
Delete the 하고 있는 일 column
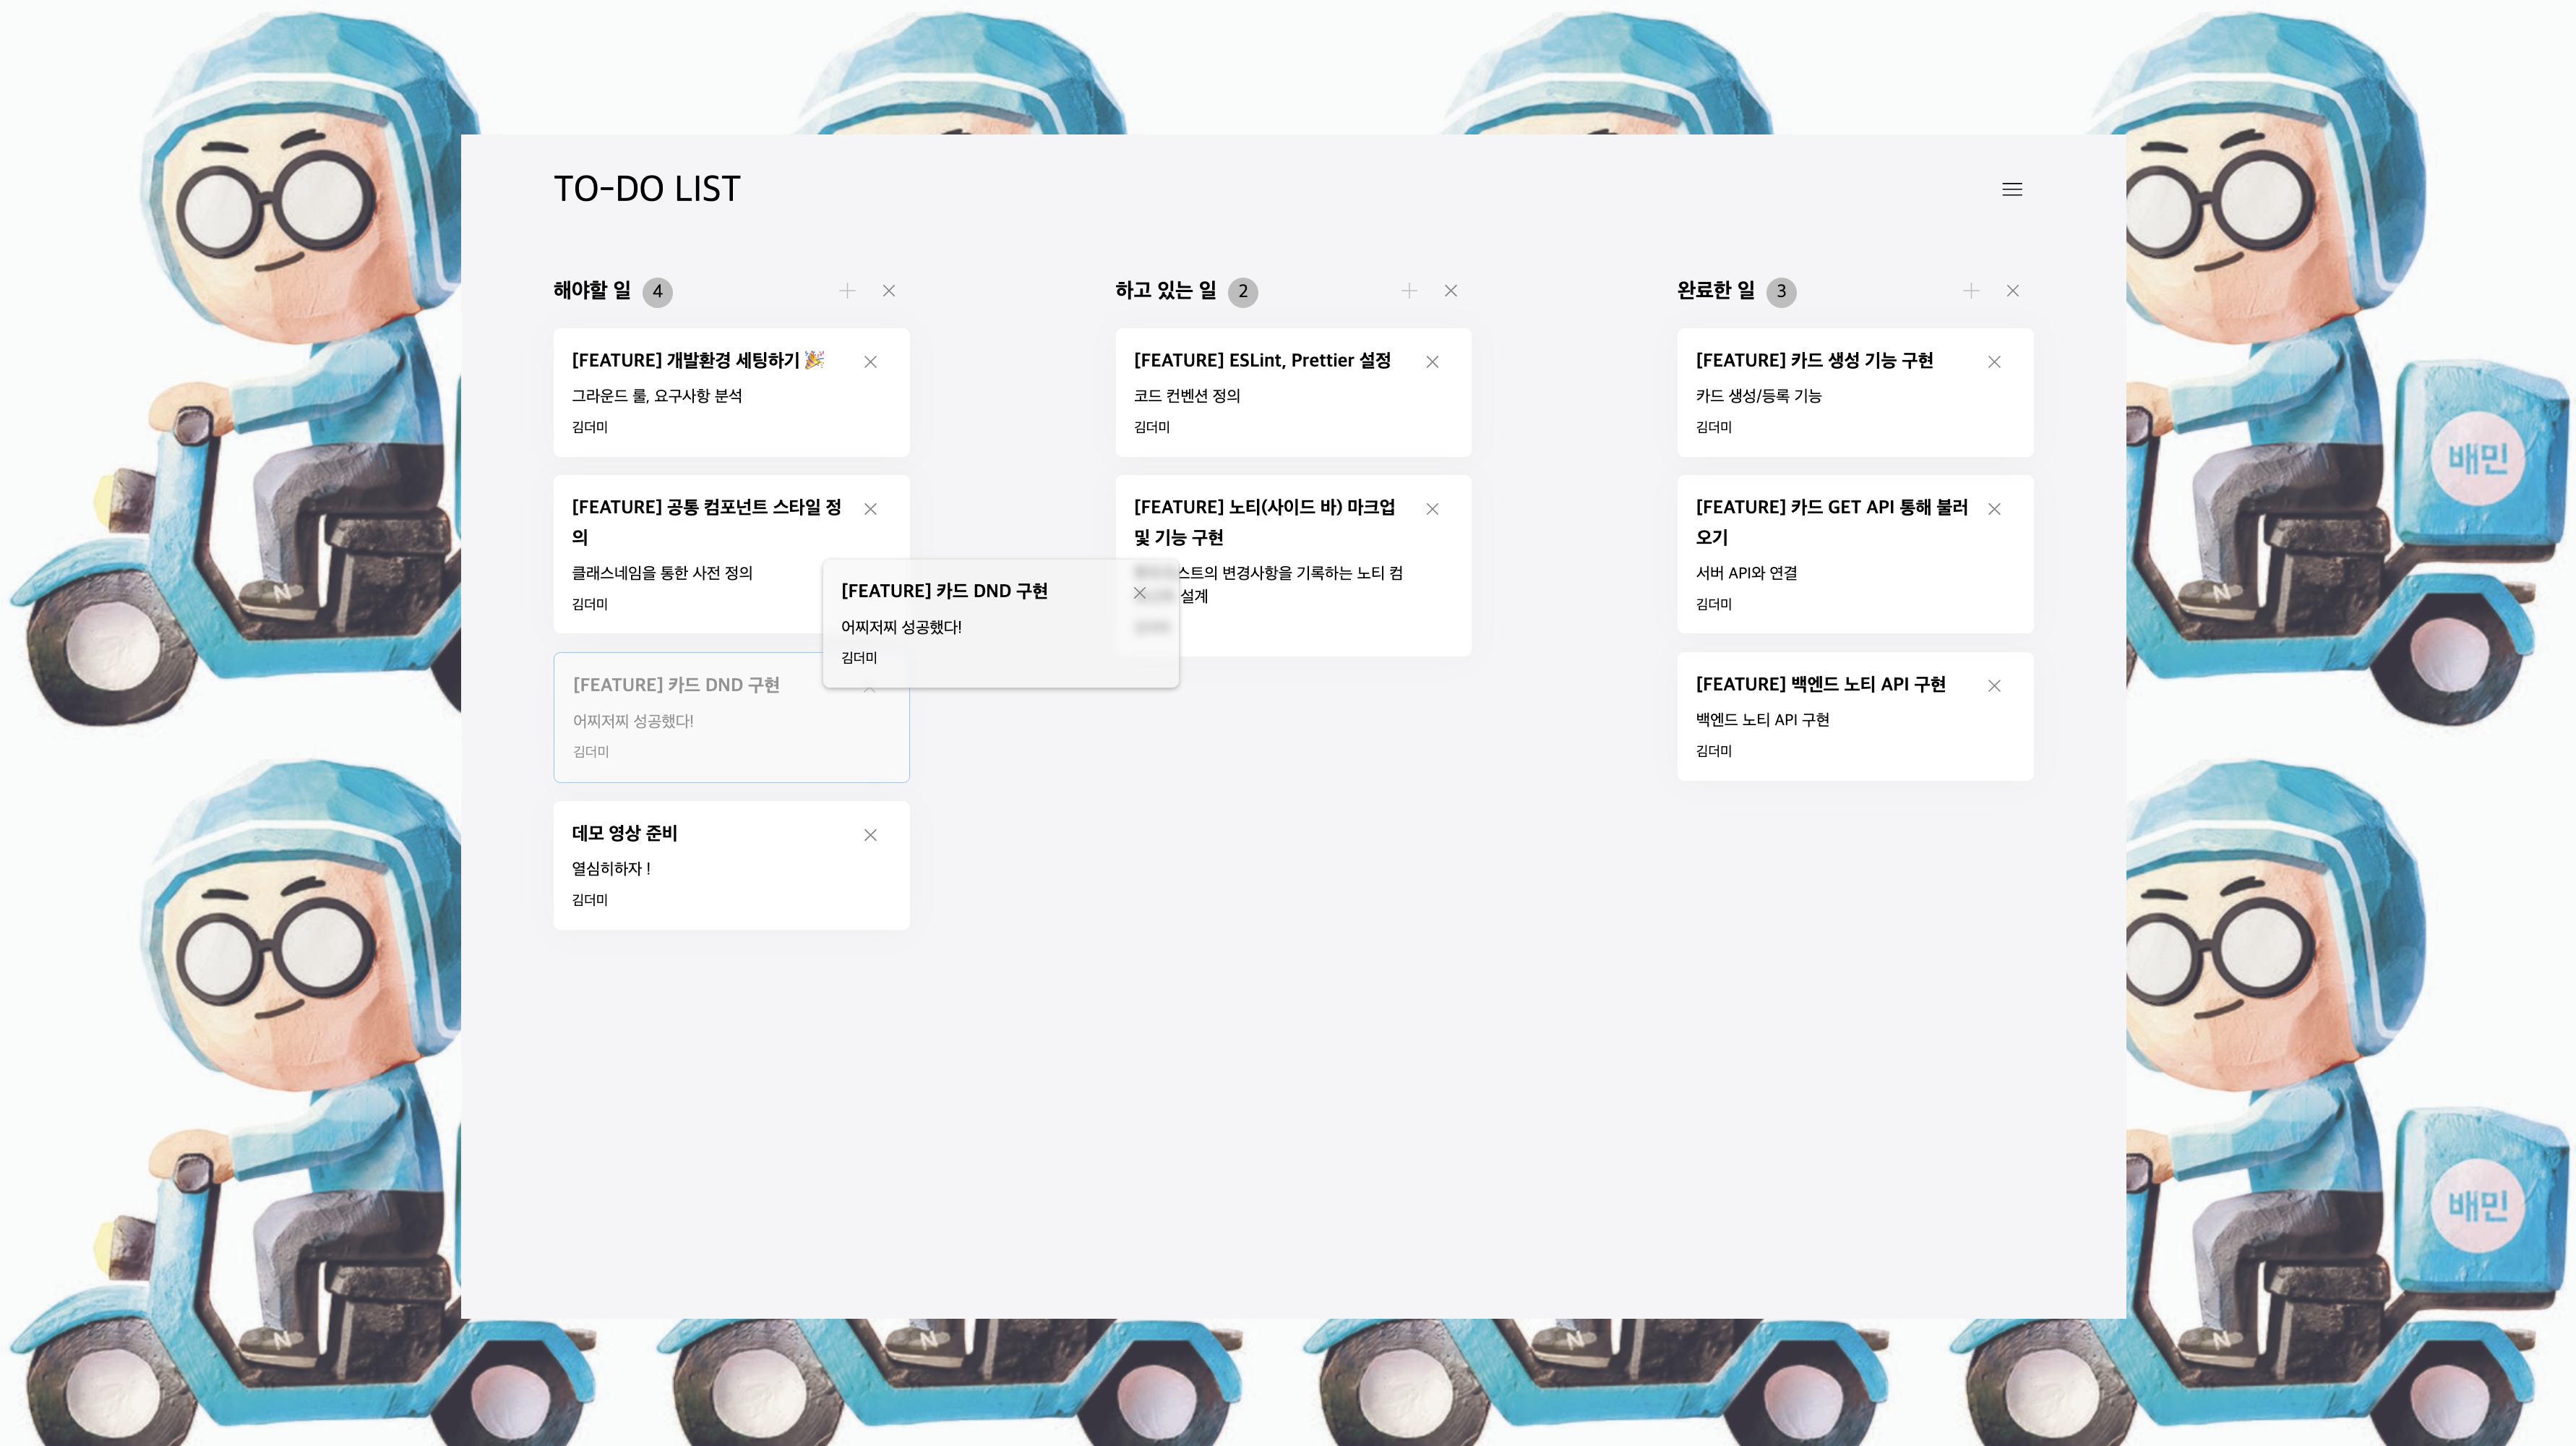click(x=1451, y=291)
